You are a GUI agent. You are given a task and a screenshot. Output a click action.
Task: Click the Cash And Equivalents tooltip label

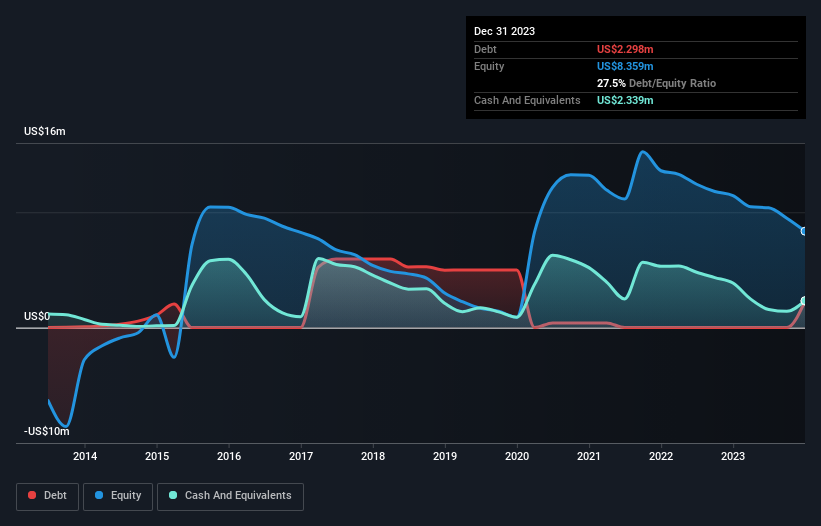tap(527, 100)
